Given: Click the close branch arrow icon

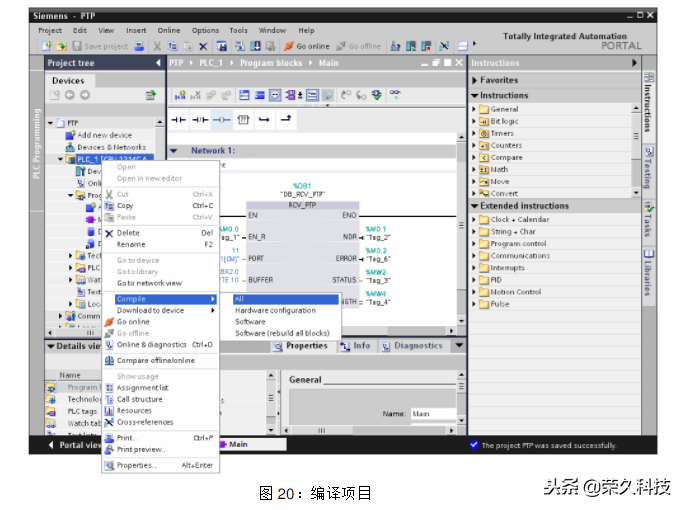Looking at the screenshot, I should [286, 118].
